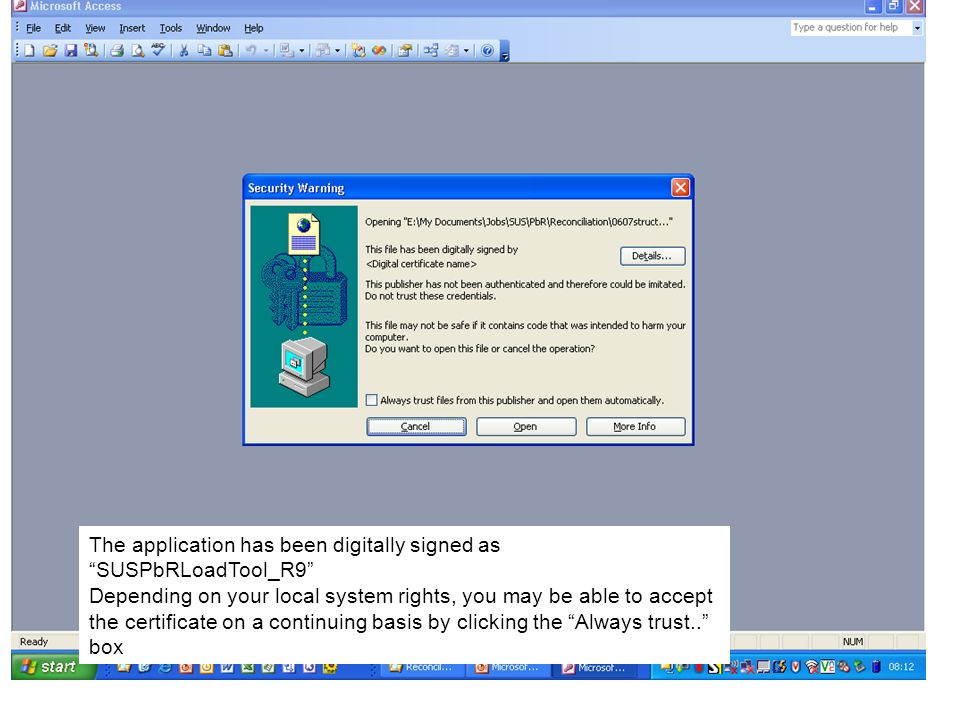
Task: Click the Microsoft Access Help question-mark icon
Action: [487, 50]
